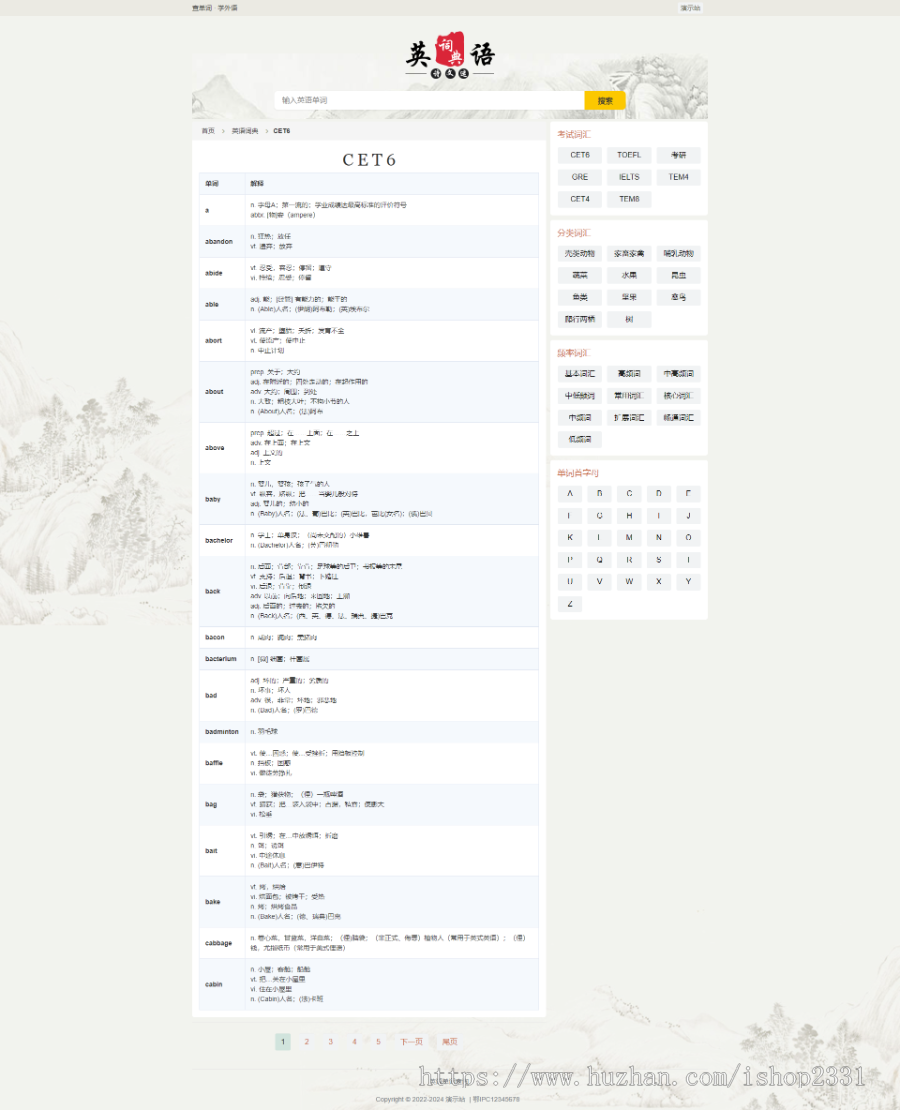Image resolution: width=900 pixels, height=1110 pixels.
Task: Go to page 4 in pagination
Action: [355, 1042]
